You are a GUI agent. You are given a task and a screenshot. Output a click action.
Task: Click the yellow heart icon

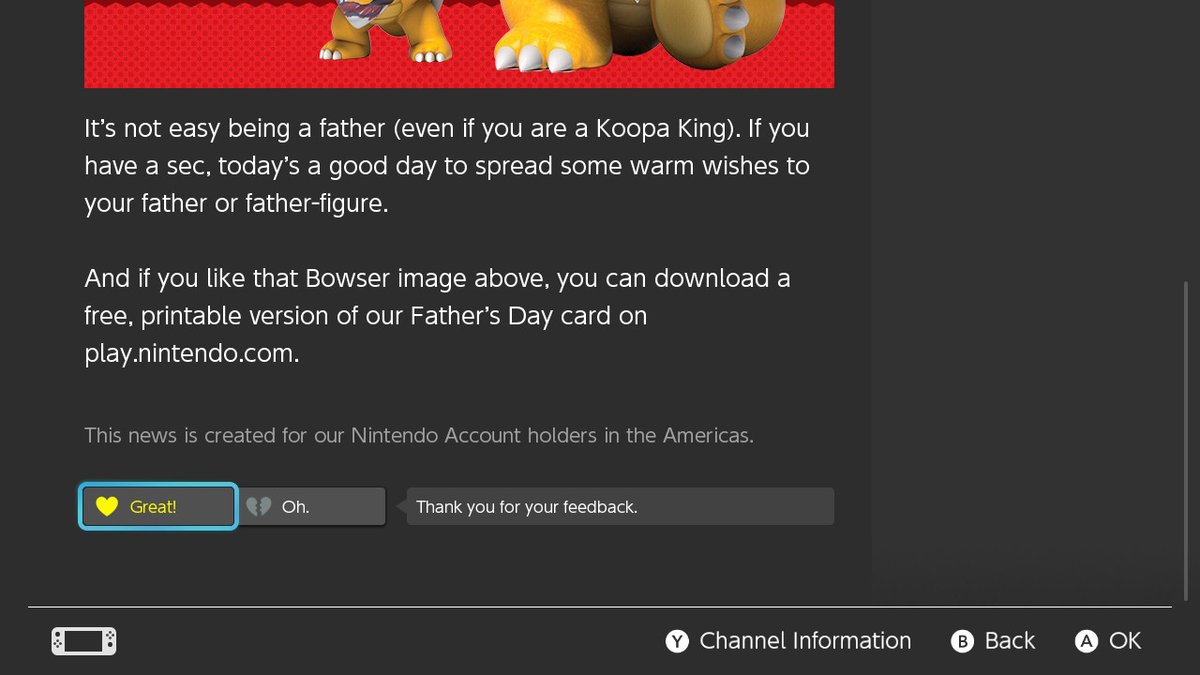pyautogui.click(x=106, y=507)
